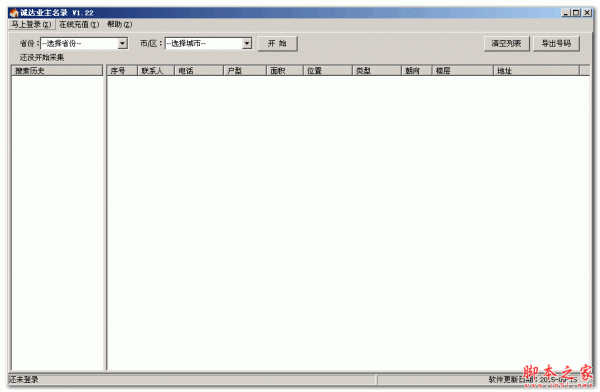Sort by the 电话 column header
This screenshot has width=600, height=392.
(199, 70)
